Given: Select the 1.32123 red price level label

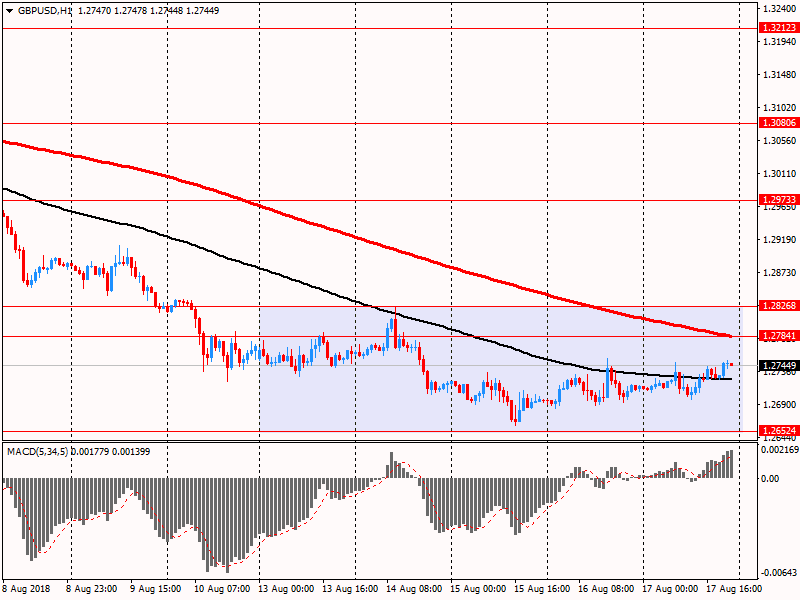Looking at the screenshot, I should [x=779, y=28].
